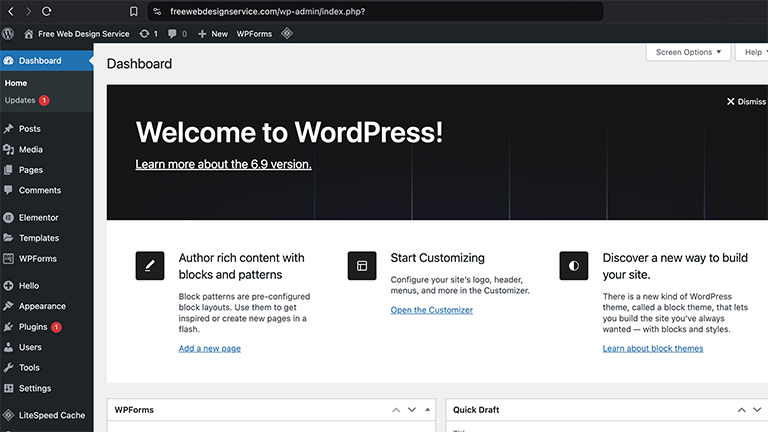The image size is (768, 432).
Task: Go forward using the browser forward arrow
Action: pyautogui.click(x=28, y=11)
